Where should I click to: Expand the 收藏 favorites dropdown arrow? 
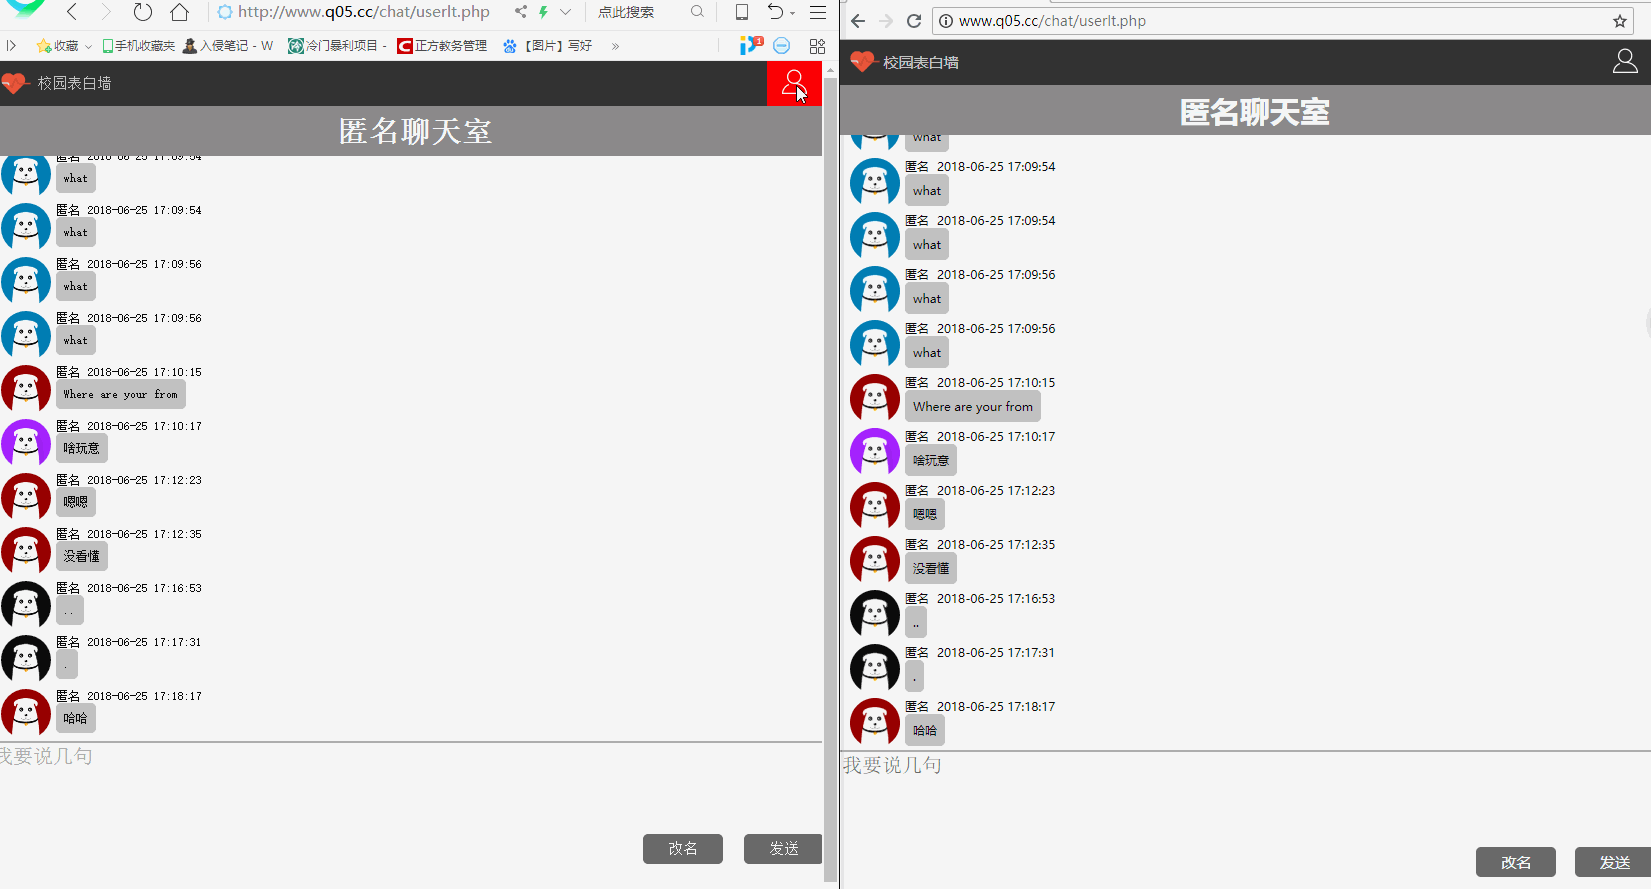[89, 46]
